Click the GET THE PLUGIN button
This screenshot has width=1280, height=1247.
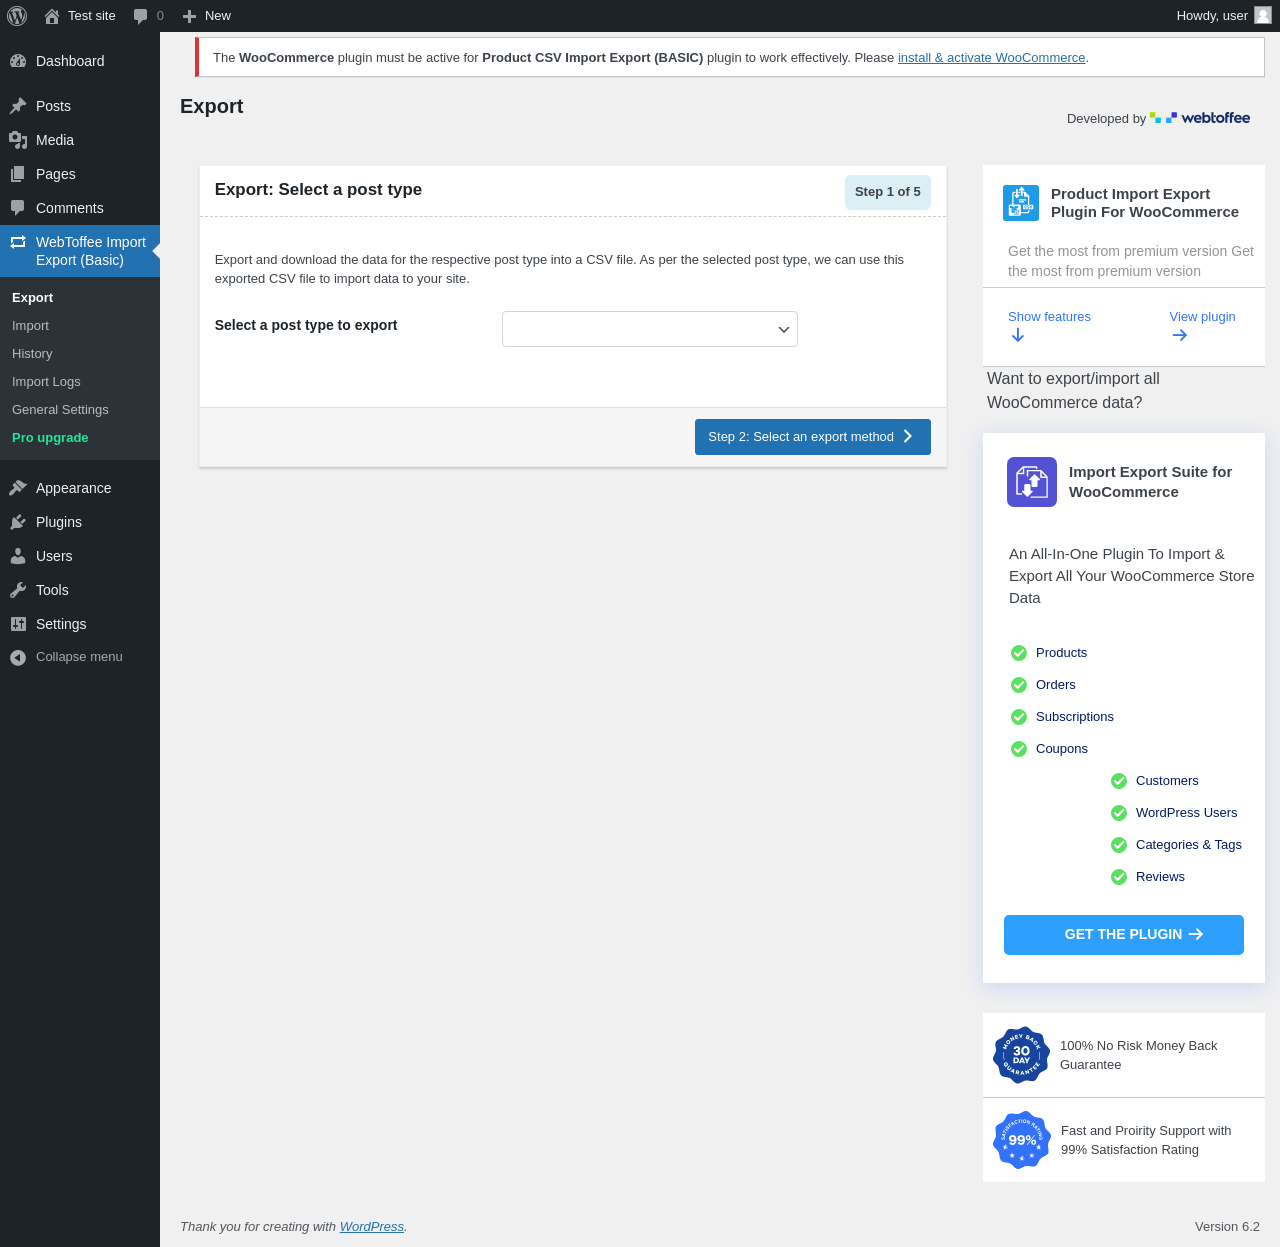1124,935
